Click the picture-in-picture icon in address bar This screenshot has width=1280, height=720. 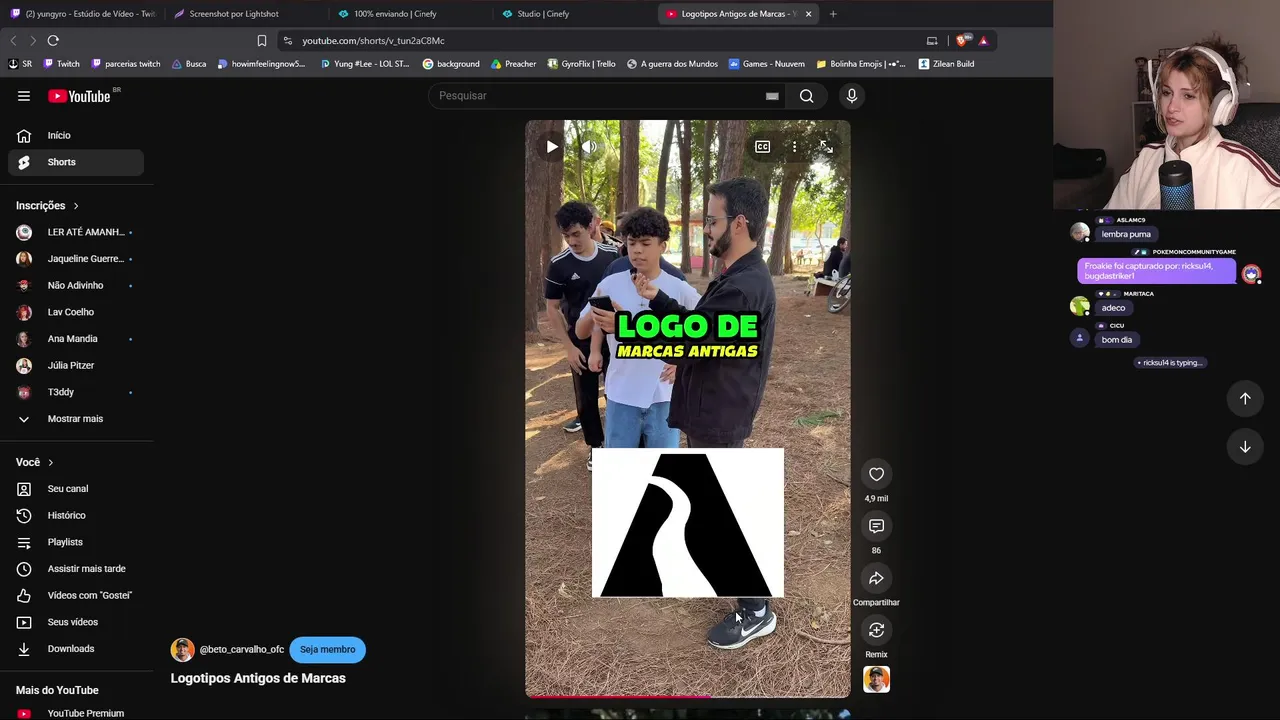tap(932, 41)
